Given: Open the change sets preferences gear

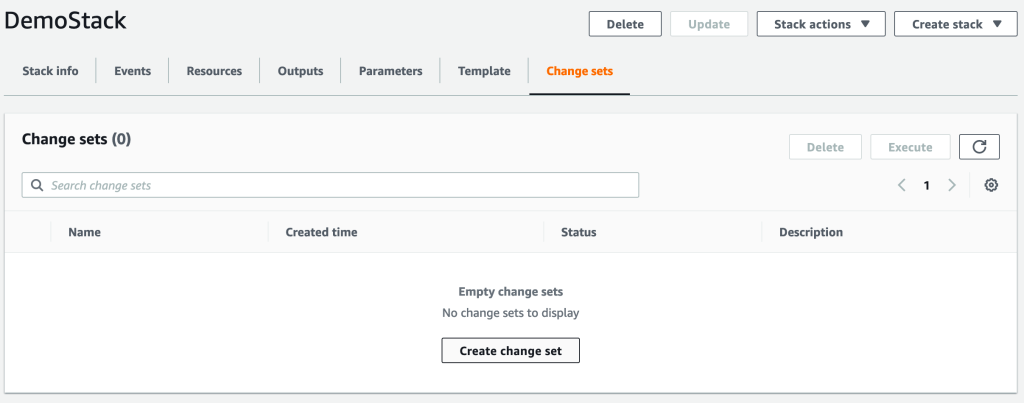Looking at the screenshot, I should [991, 185].
